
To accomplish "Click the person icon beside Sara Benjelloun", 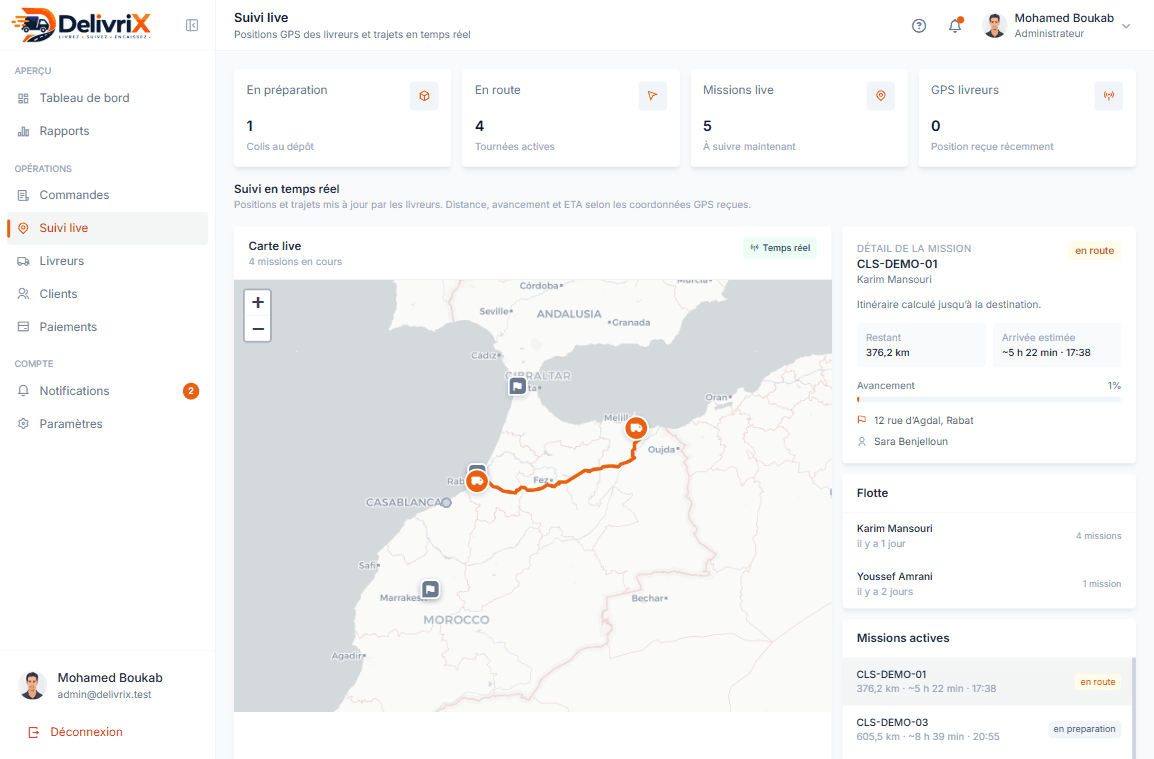I will click(x=862, y=442).
